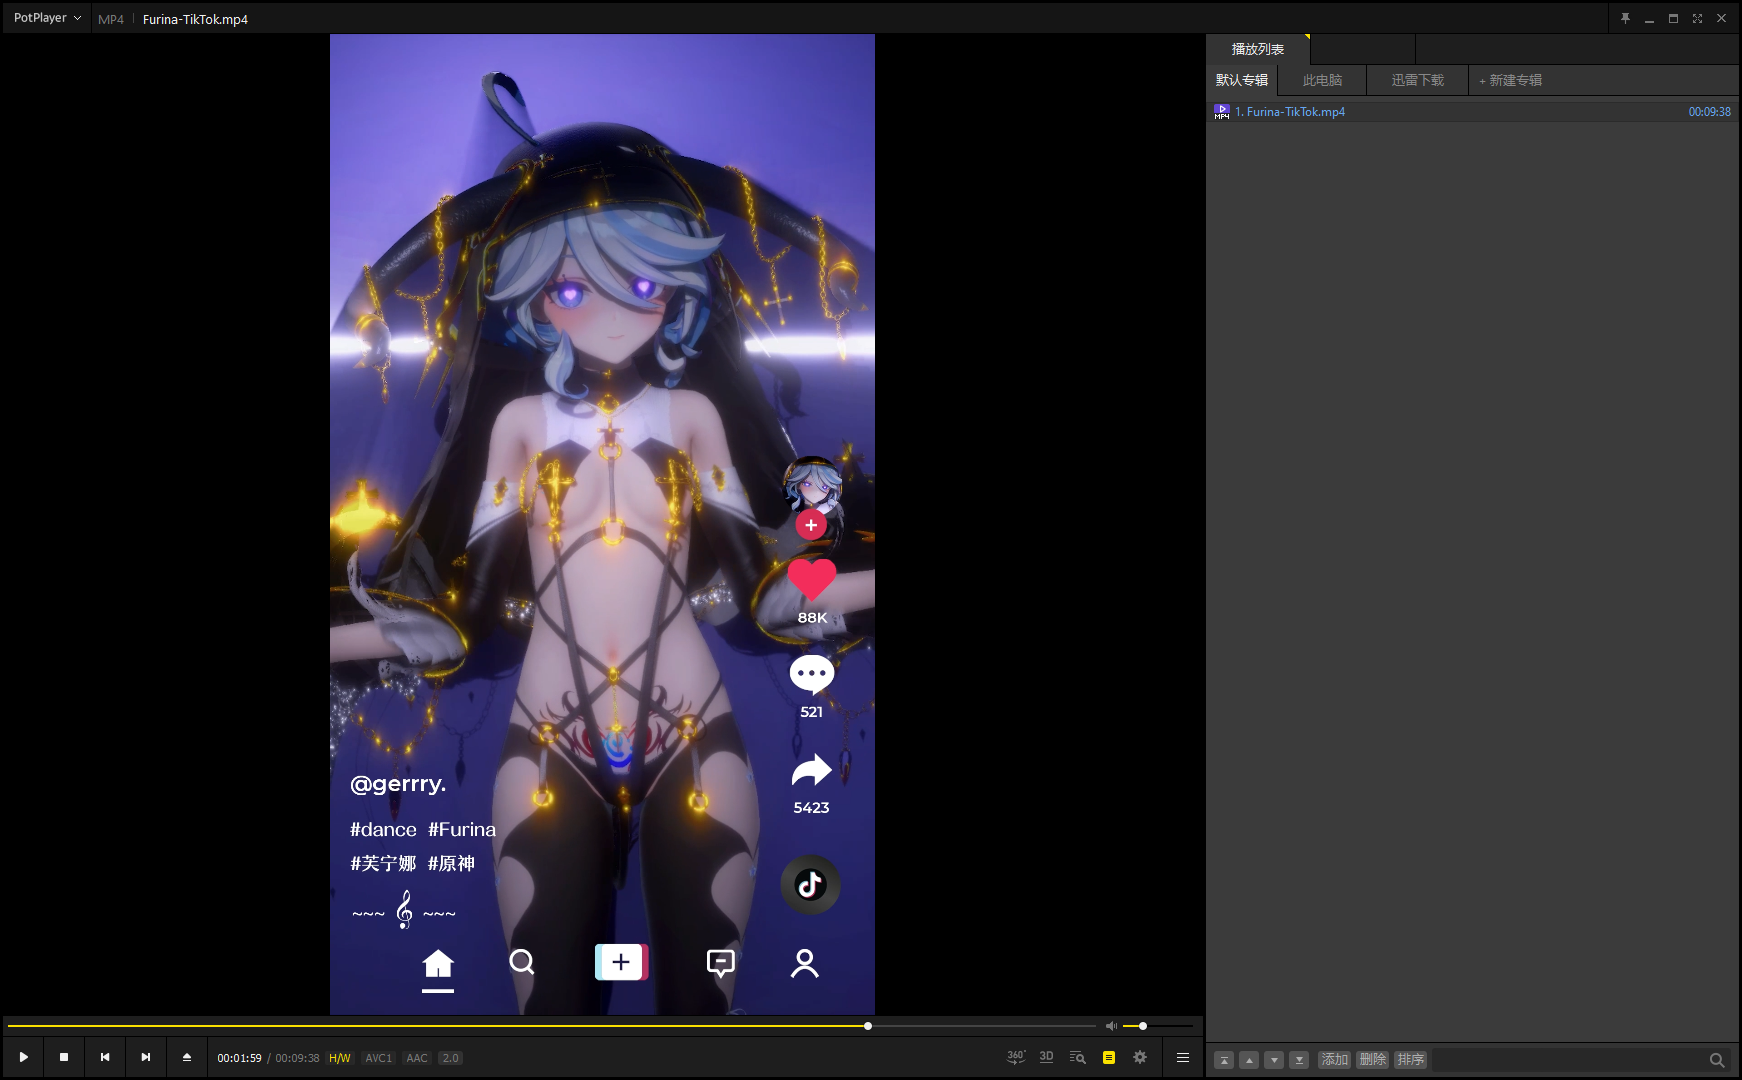The height and width of the screenshot is (1080, 1742).
Task: Mute audio via the speaker icon
Action: (x=1111, y=1026)
